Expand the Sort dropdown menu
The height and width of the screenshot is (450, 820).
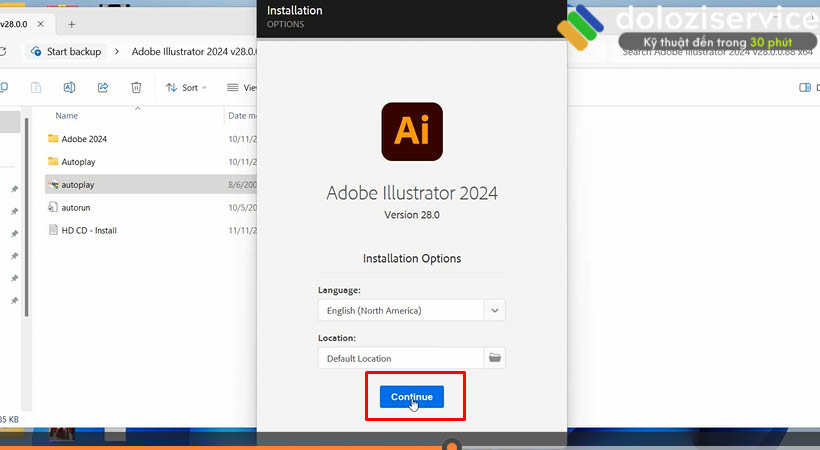(187, 88)
